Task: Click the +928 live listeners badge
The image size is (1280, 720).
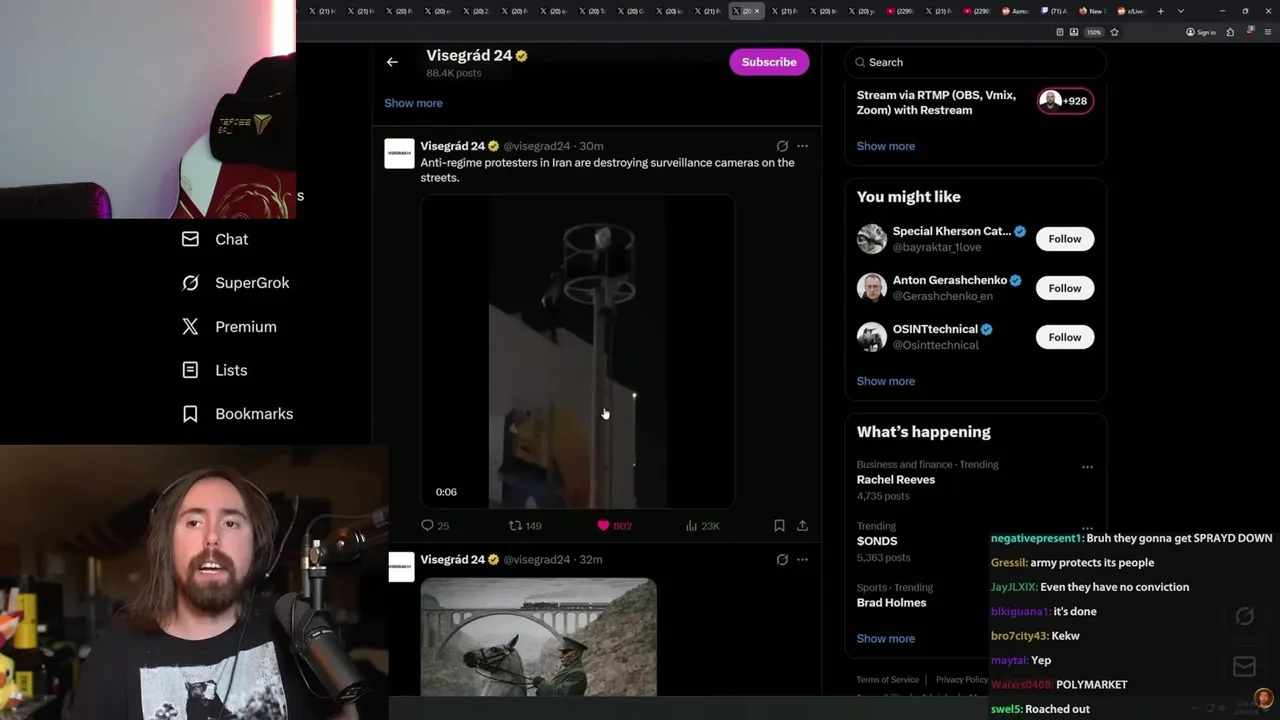Action: coord(1065,101)
